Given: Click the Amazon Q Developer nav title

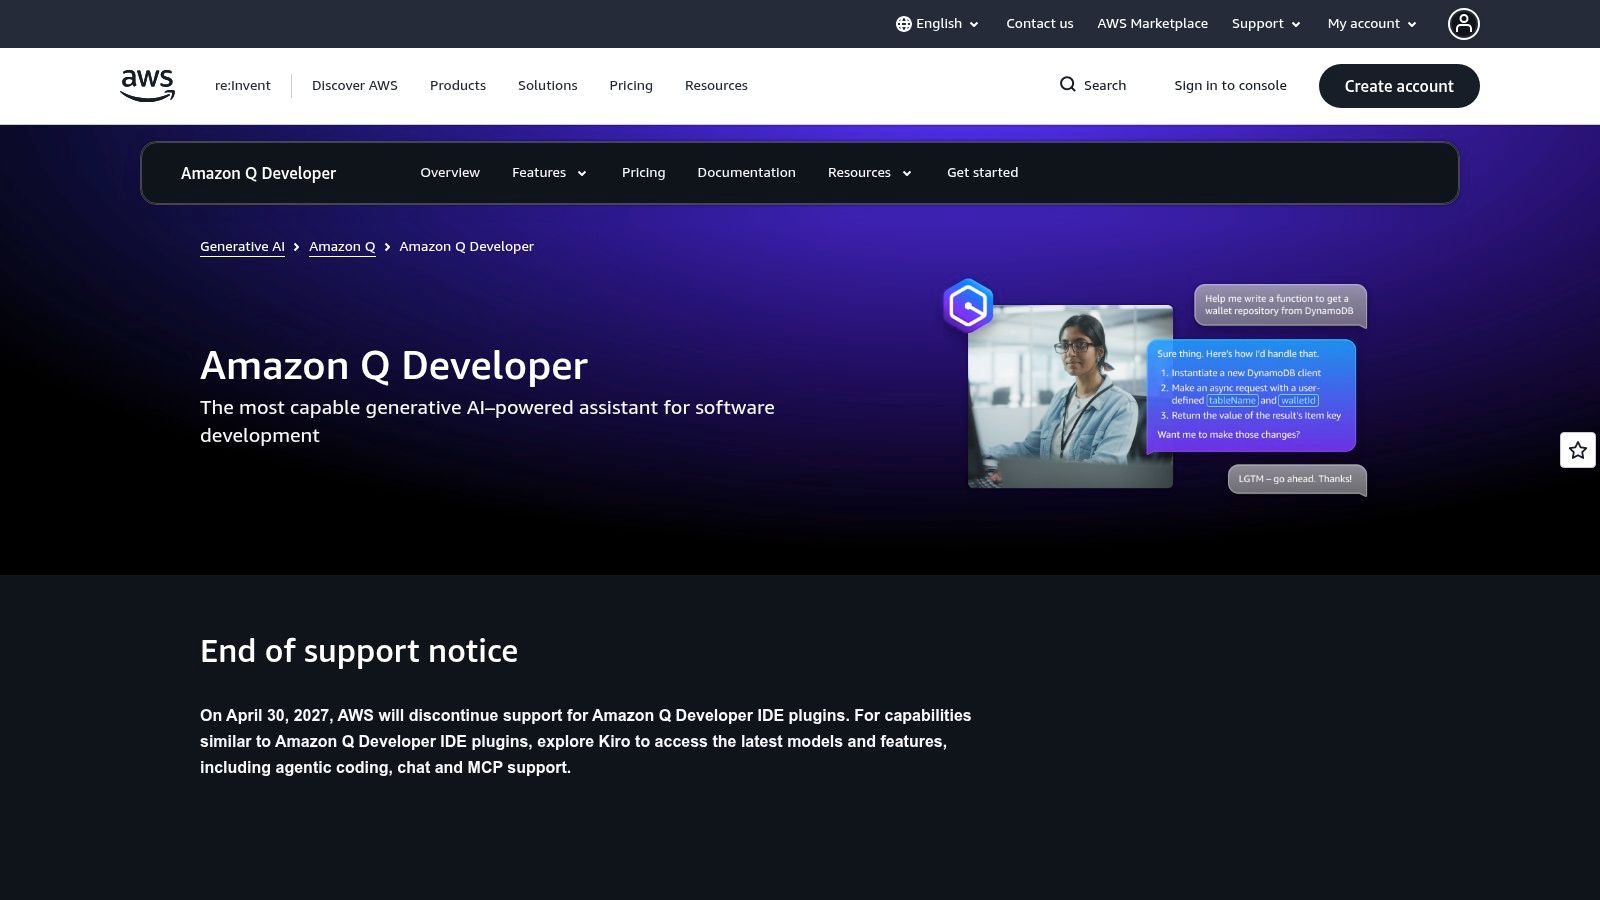Looking at the screenshot, I should coord(258,174).
